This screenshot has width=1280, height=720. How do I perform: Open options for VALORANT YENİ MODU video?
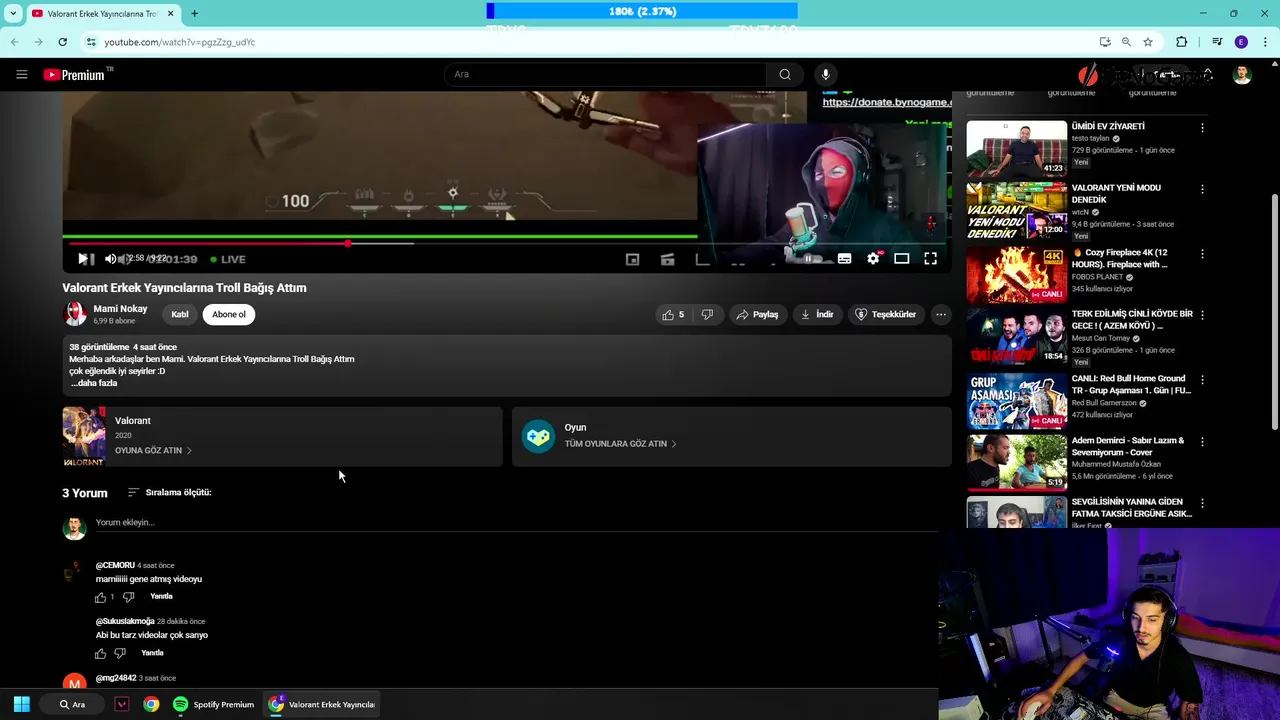(x=1202, y=189)
